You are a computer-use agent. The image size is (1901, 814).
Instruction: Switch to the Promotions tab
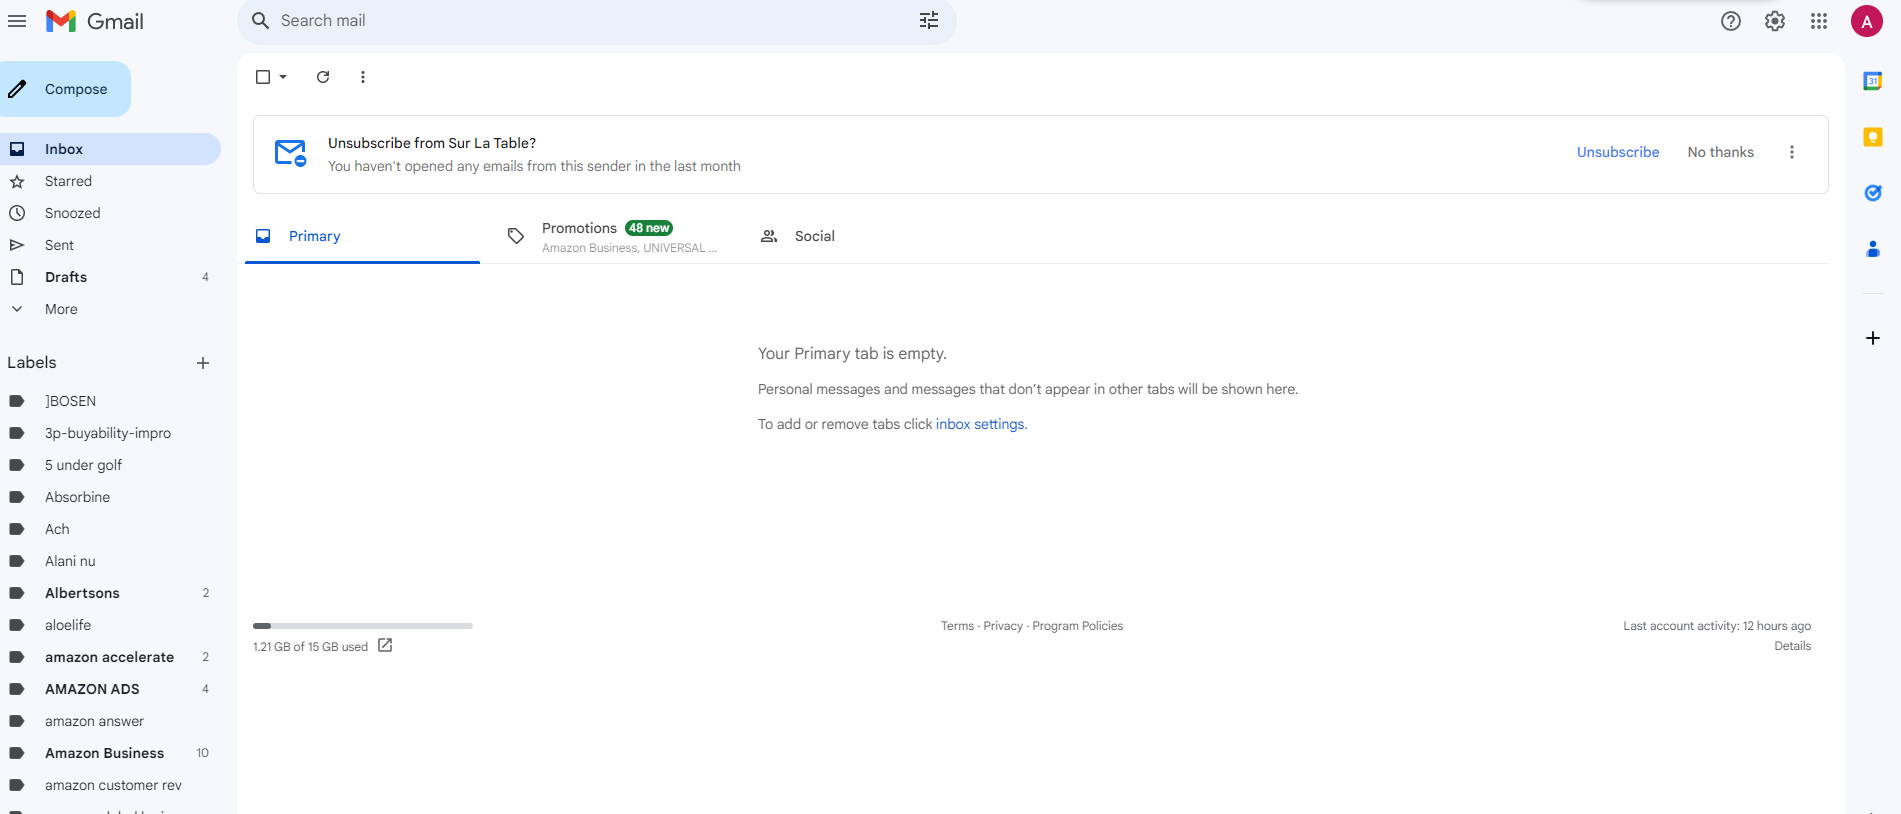tap(614, 236)
